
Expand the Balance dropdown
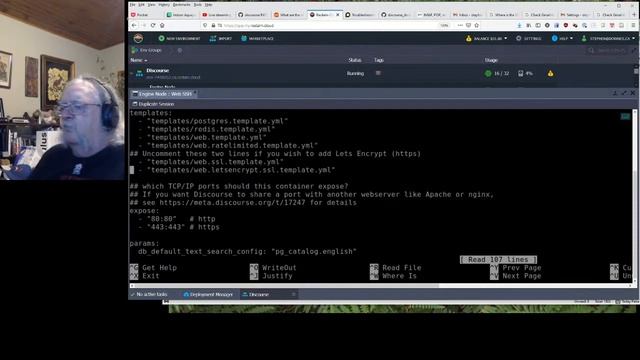(x=487, y=38)
